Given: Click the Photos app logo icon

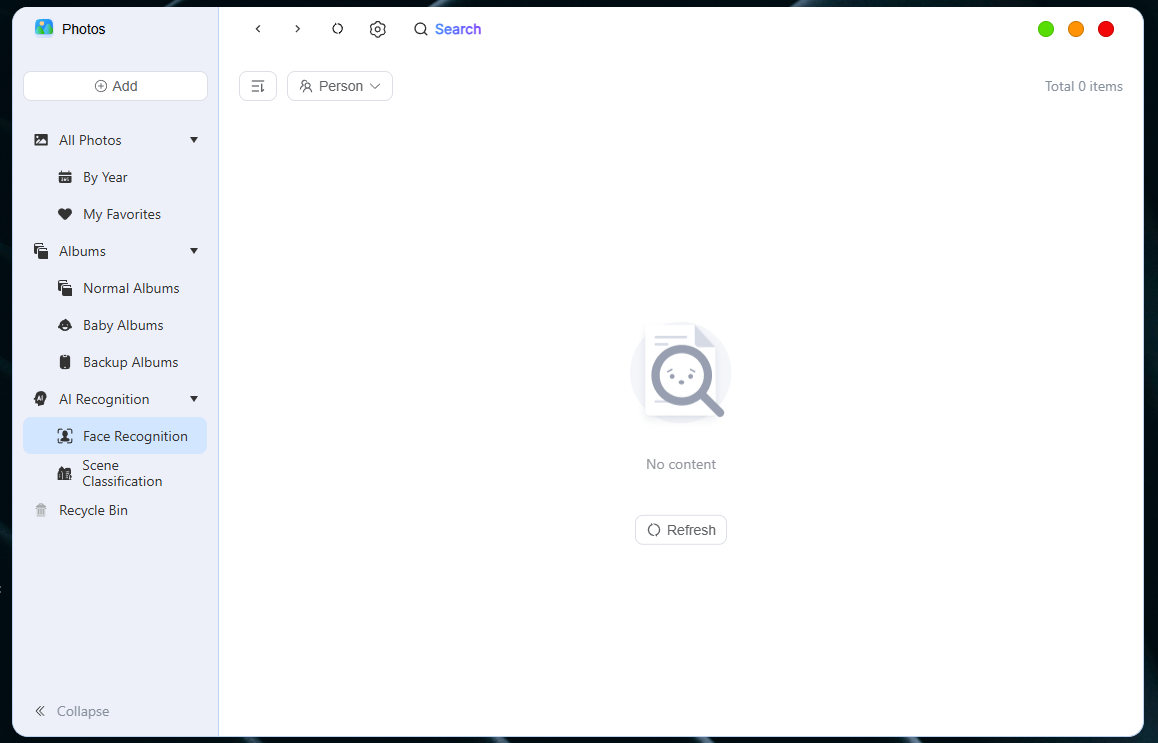Looking at the screenshot, I should [x=44, y=29].
